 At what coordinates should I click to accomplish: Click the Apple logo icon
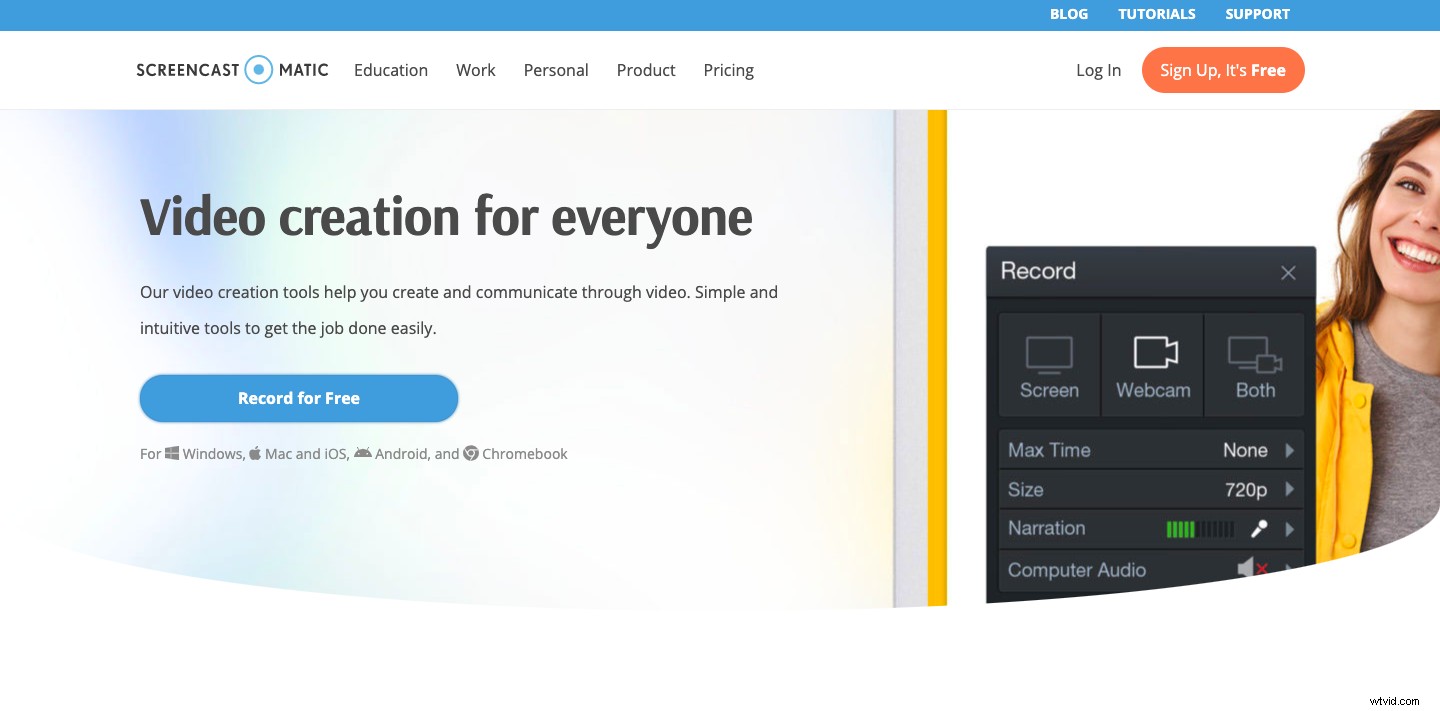[255, 452]
